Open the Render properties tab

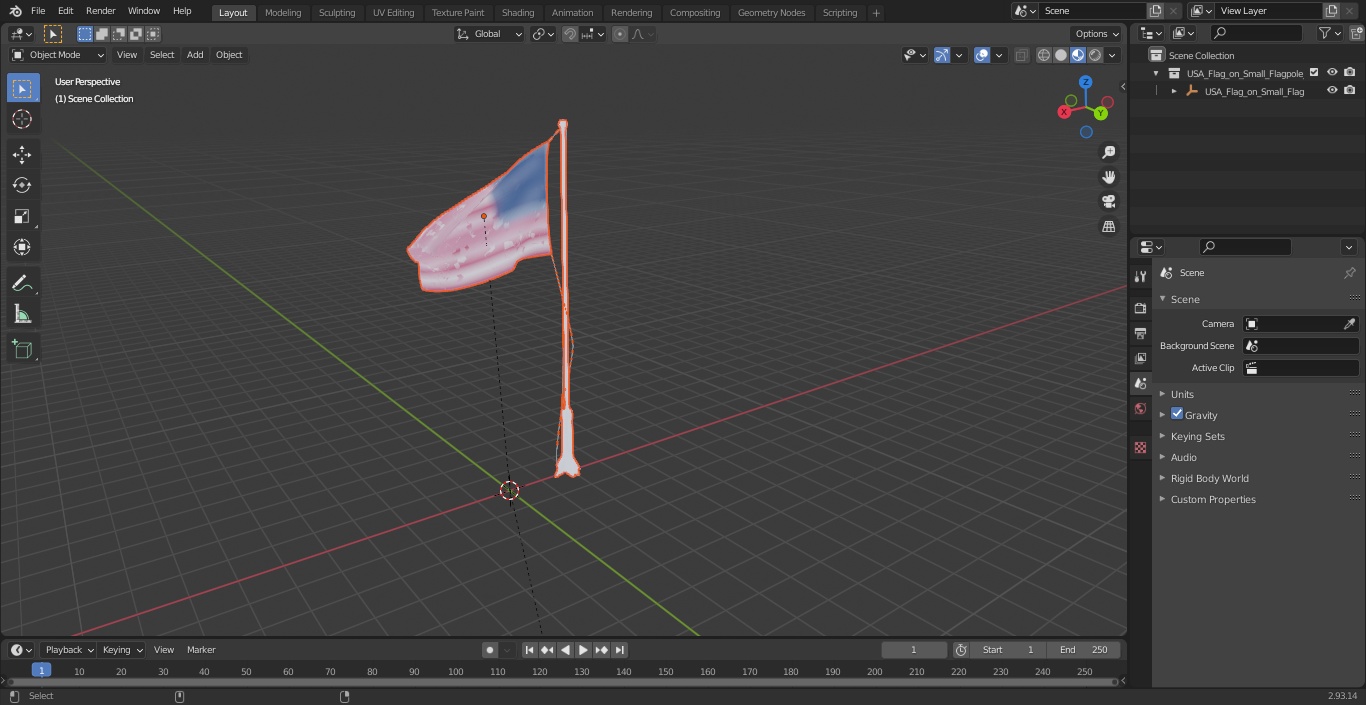(x=1140, y=308)
